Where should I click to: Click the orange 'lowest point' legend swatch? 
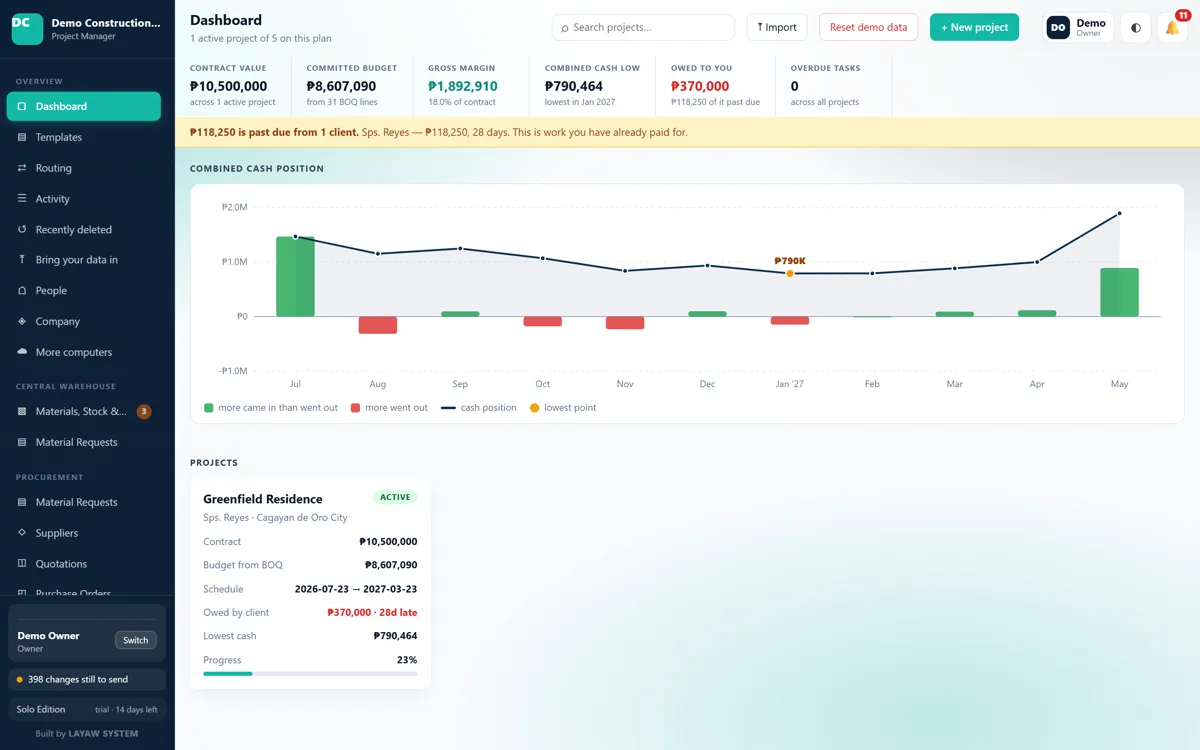point(534,408)
